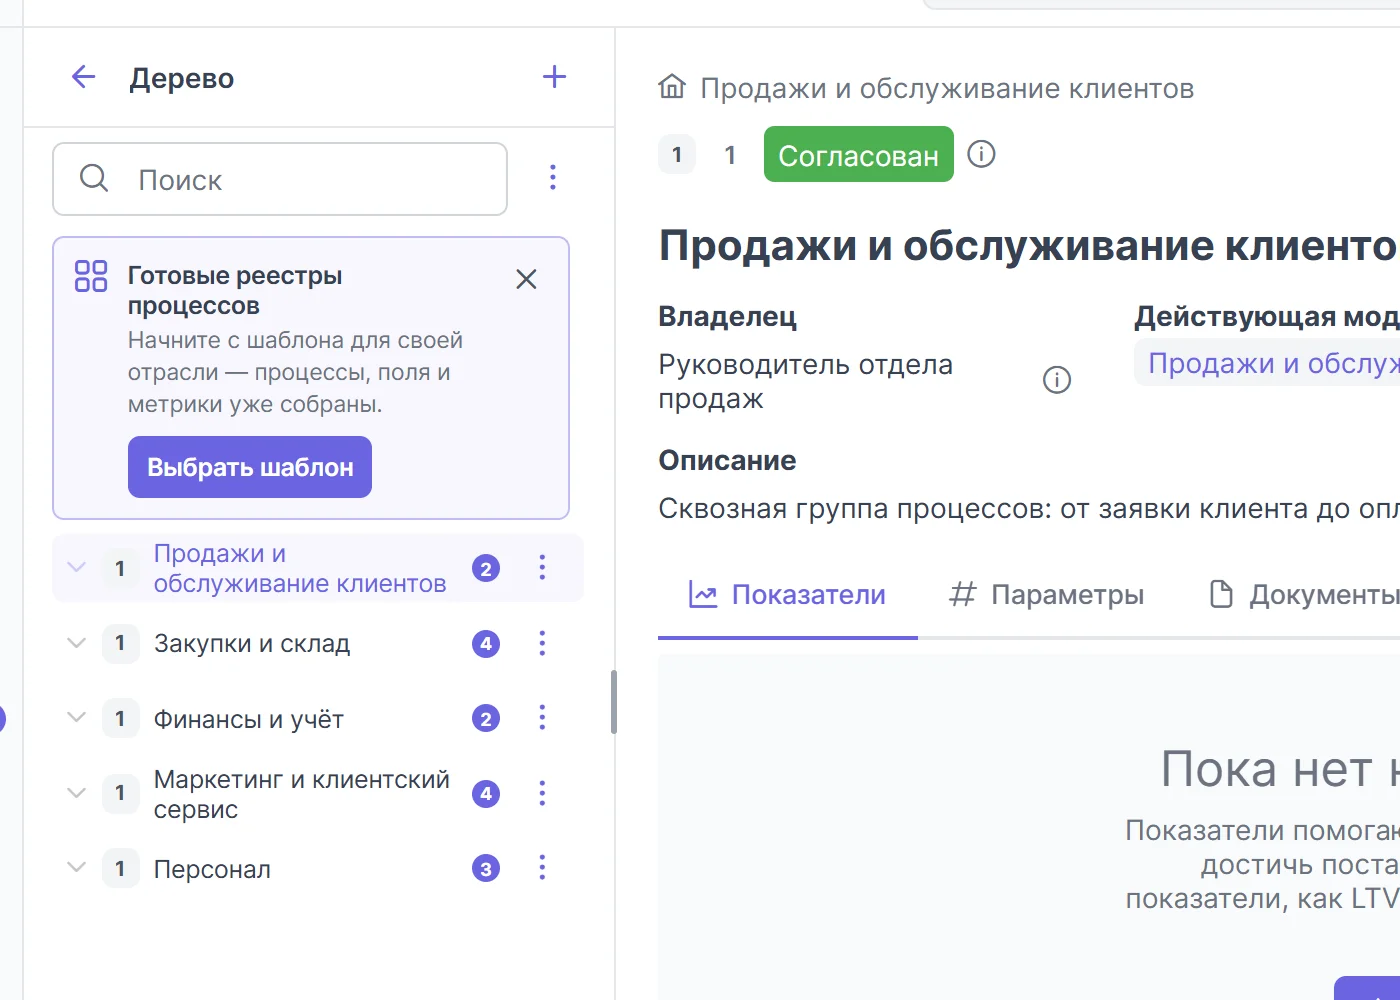1400x1000 pixels.
Task: Collapse the Продажи и обслуживание клиентов tree node
Action: point(76,567)
